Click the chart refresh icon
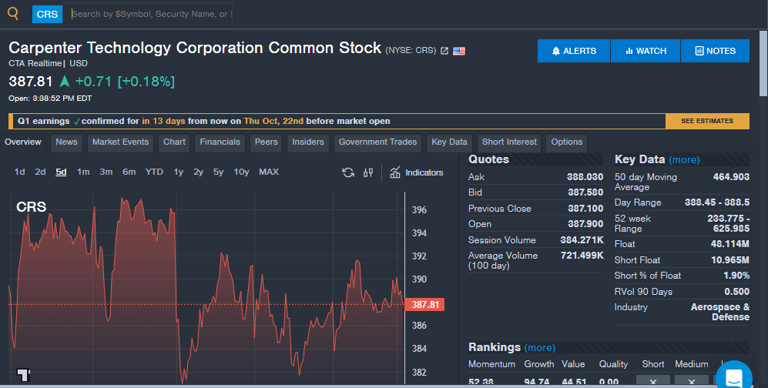This screenshot has width=768, height=388. tap(348, 172)
